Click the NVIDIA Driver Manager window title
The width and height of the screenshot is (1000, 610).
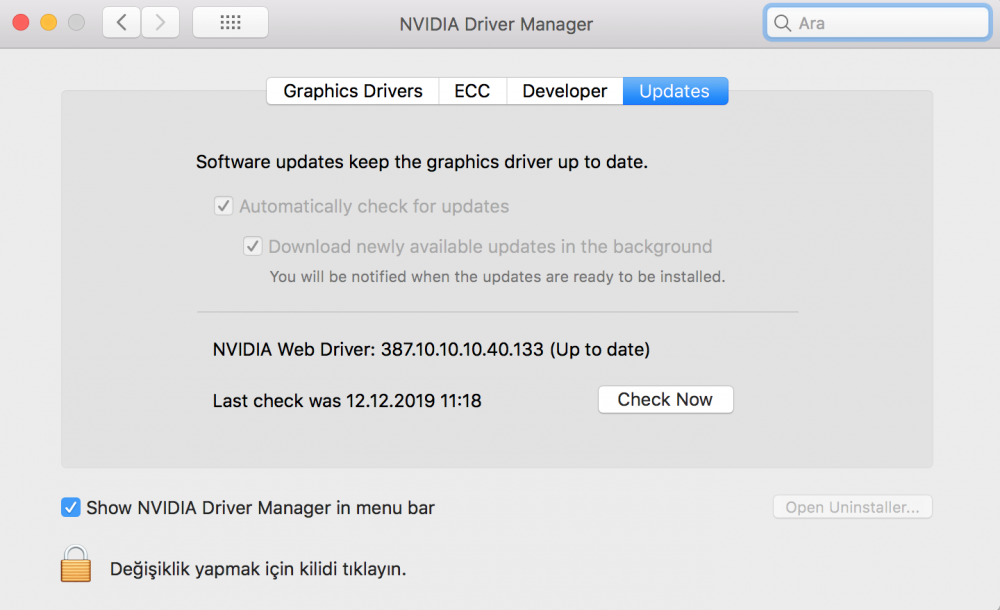pos(496,24)
